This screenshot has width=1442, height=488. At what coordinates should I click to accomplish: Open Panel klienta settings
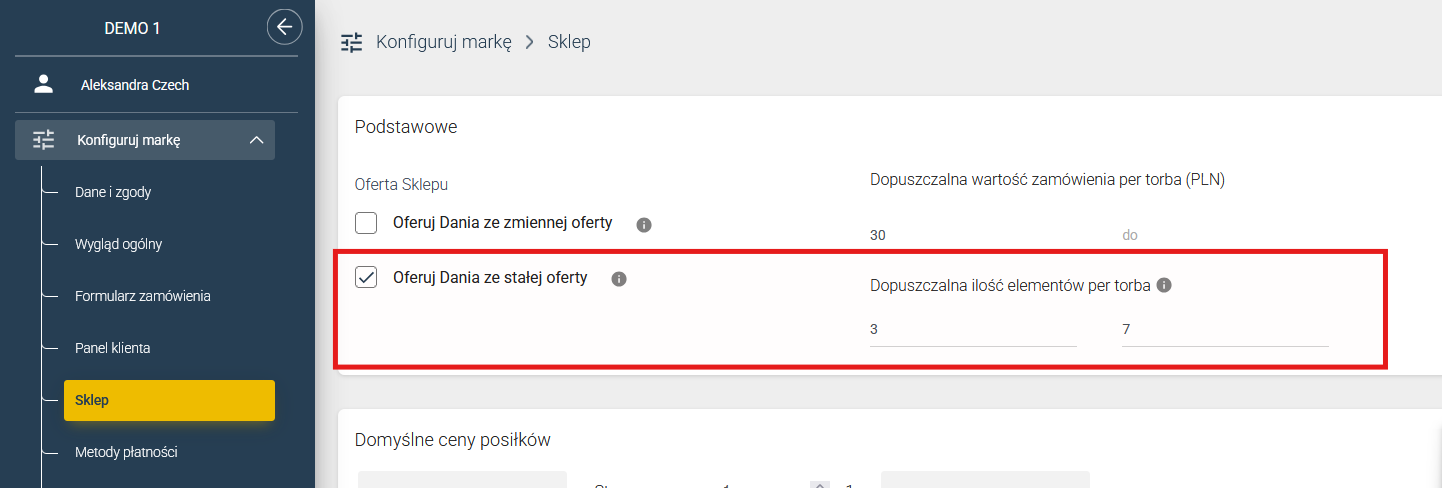point(113,348)
